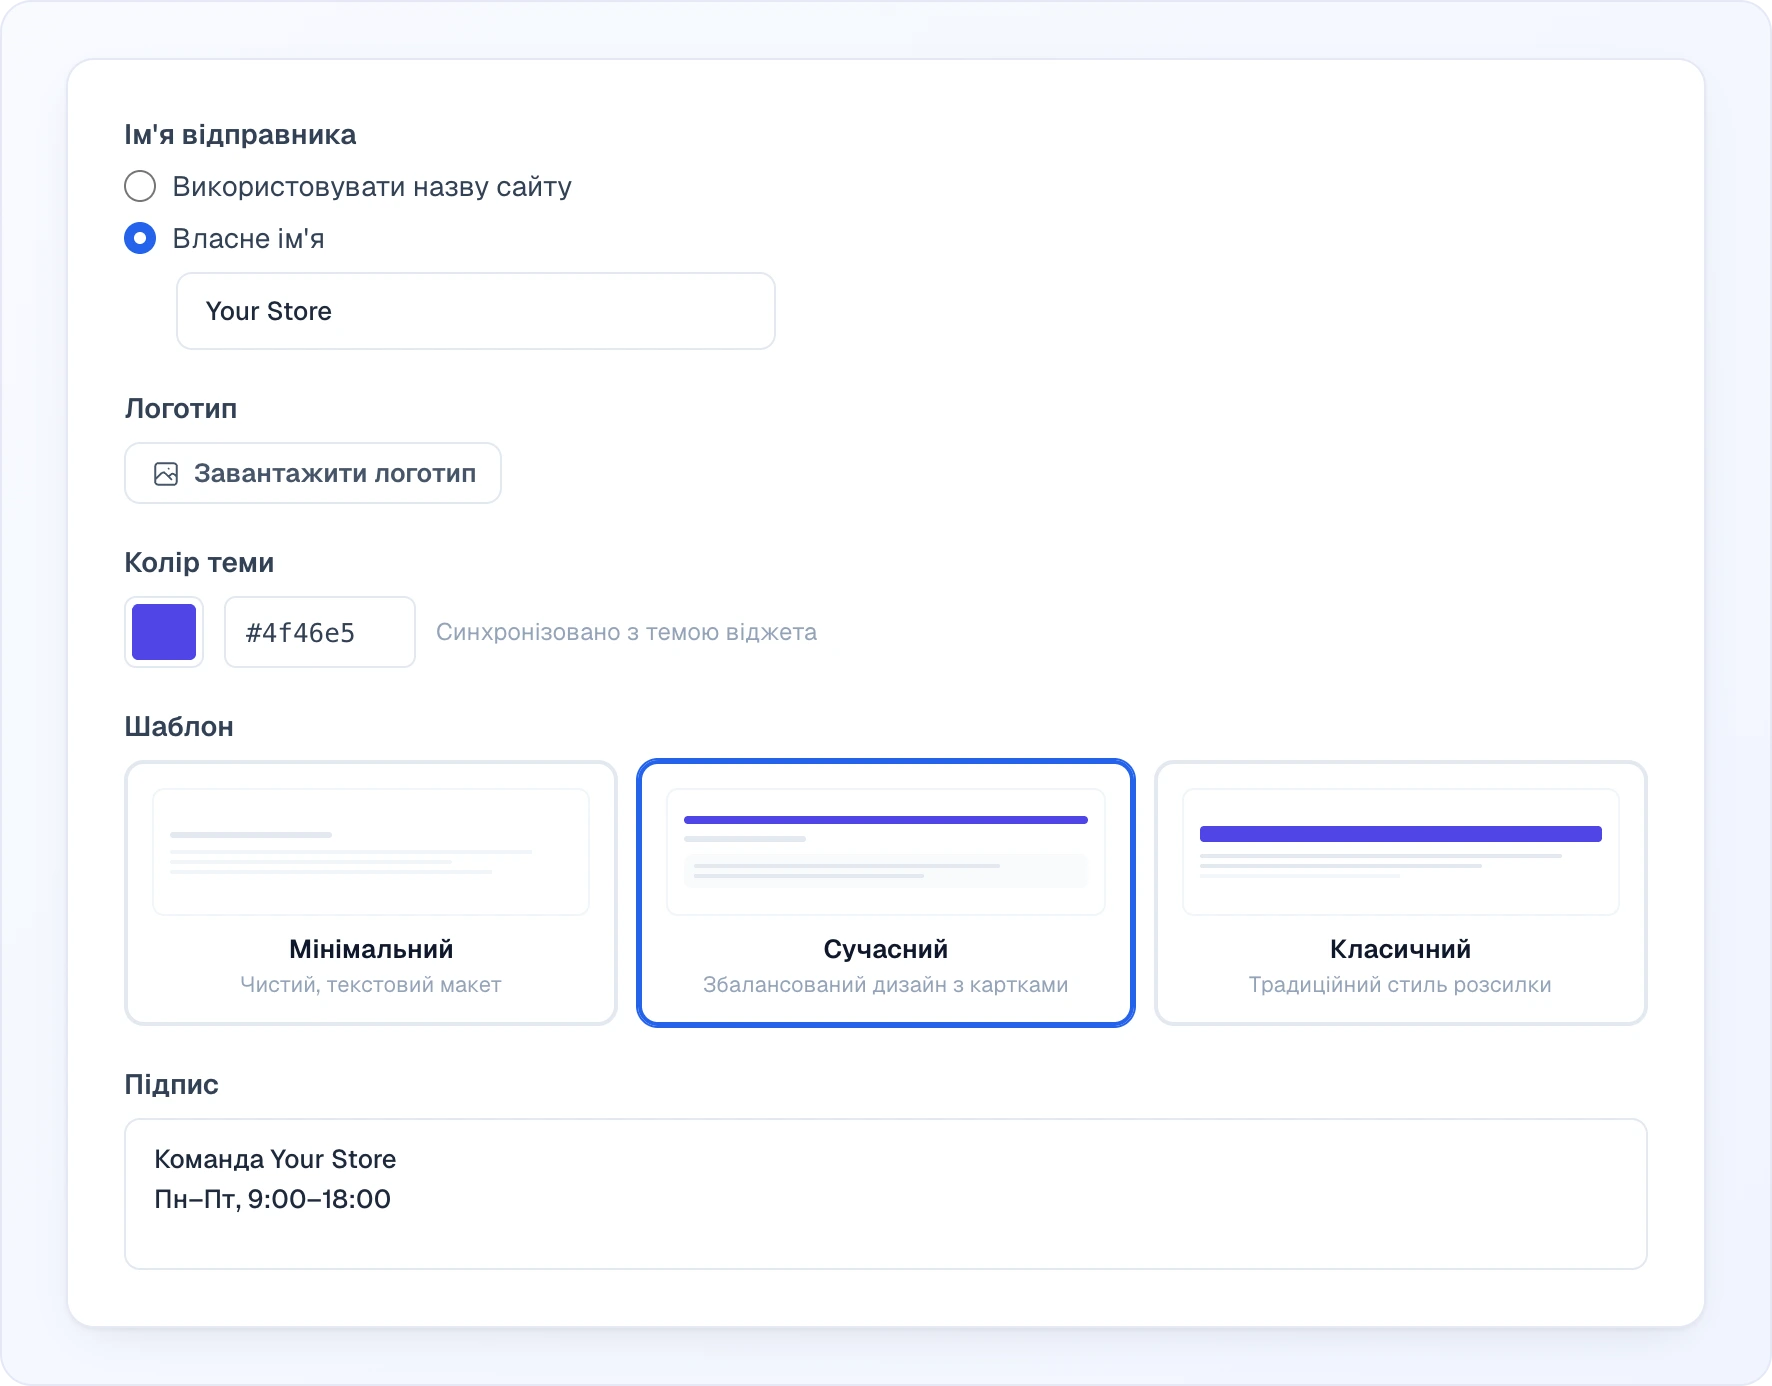Click the image icon in upload logo button
This screenshot has height=1386, width=1772.
(x=166, y=473)
